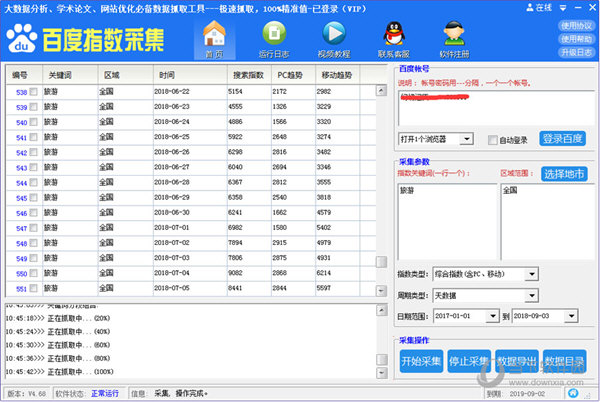Tick checkbox for row 545
600x402 pixels.
34,198
